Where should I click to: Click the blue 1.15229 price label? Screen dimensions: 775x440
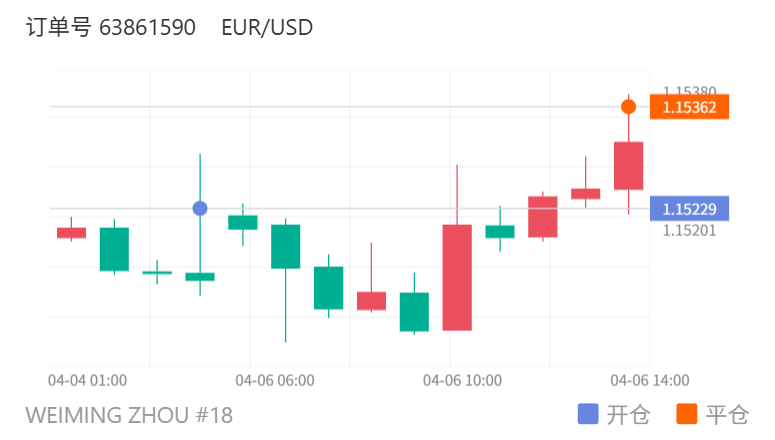[x=689, y=208]
